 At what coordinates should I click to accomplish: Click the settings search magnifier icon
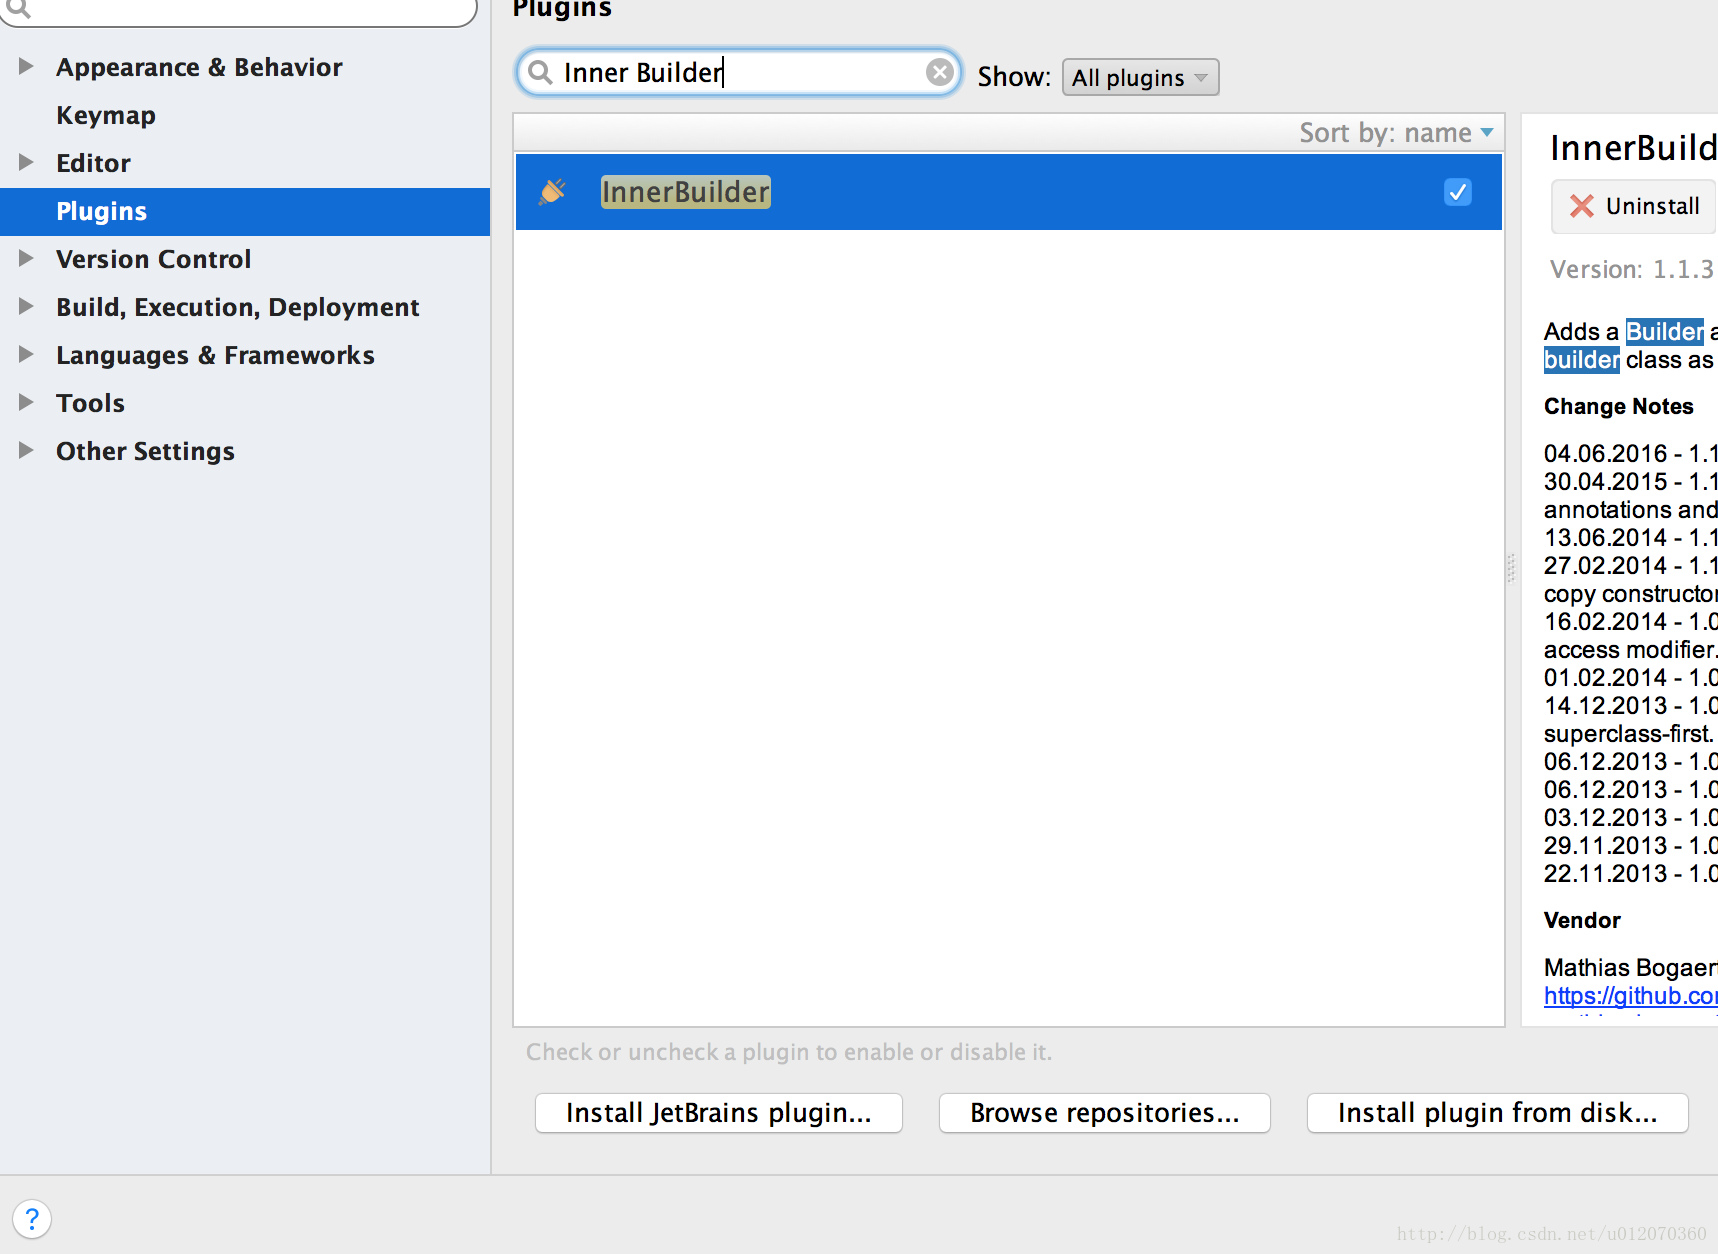tap(18, 8)
